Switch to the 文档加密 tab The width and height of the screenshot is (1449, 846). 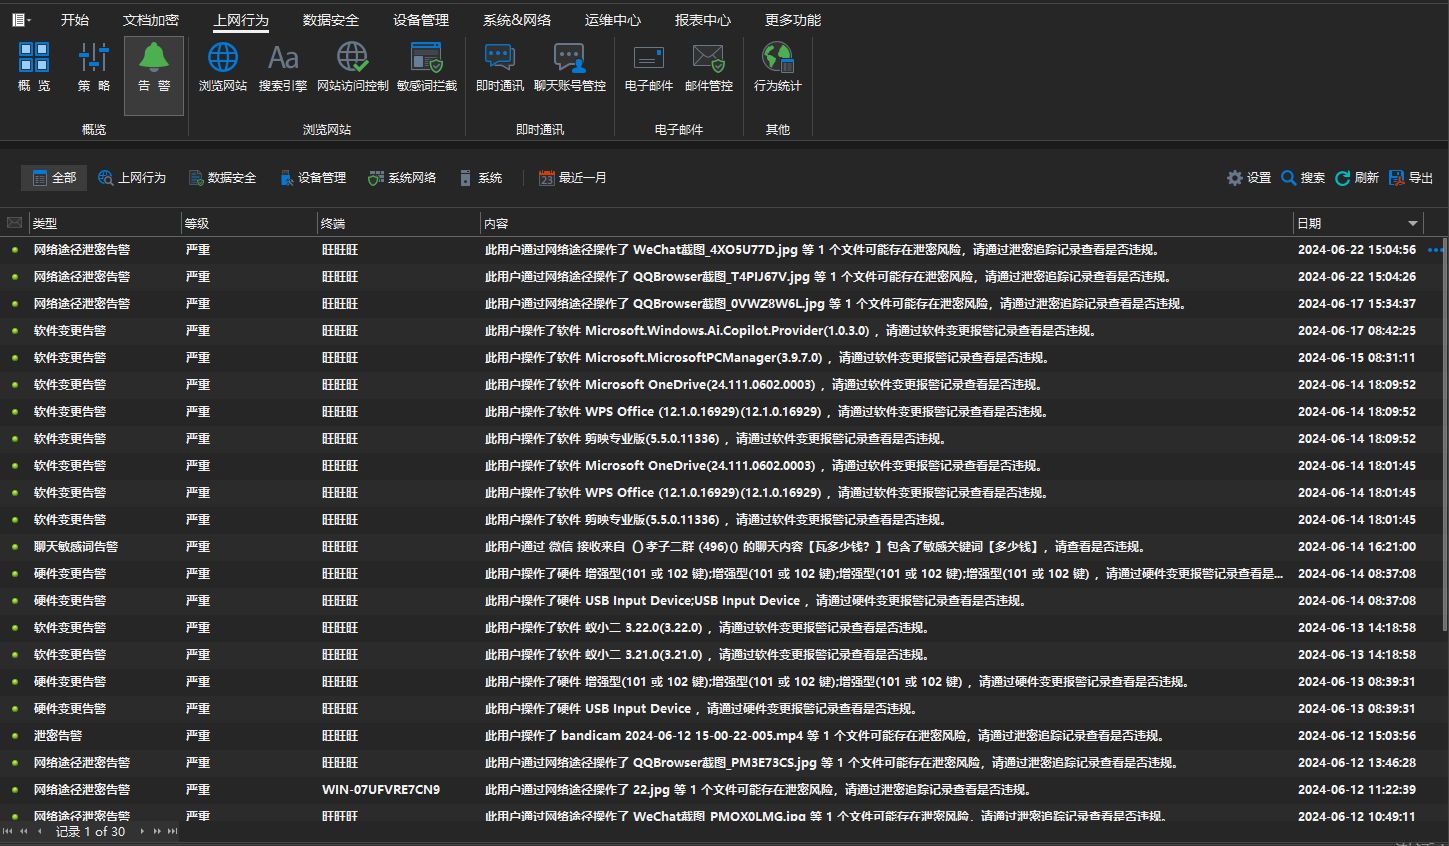click(x=151, y=20)
